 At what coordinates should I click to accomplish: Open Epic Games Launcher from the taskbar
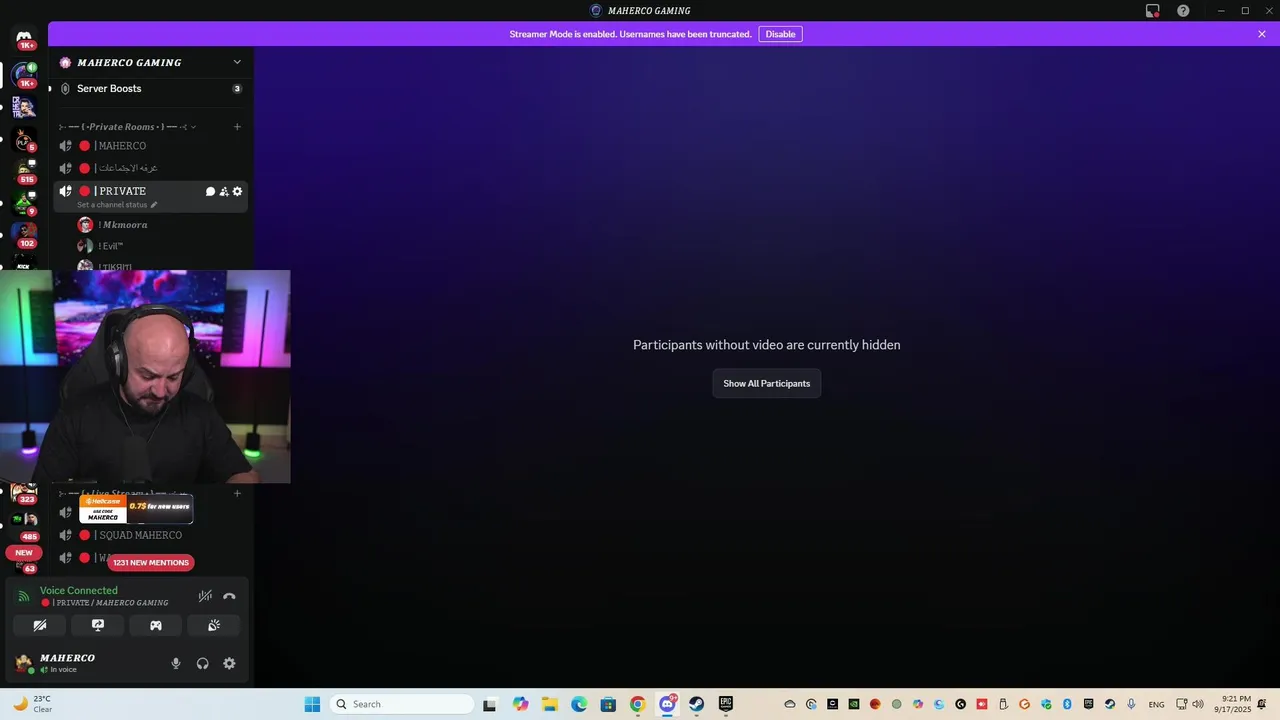(725, 704)
